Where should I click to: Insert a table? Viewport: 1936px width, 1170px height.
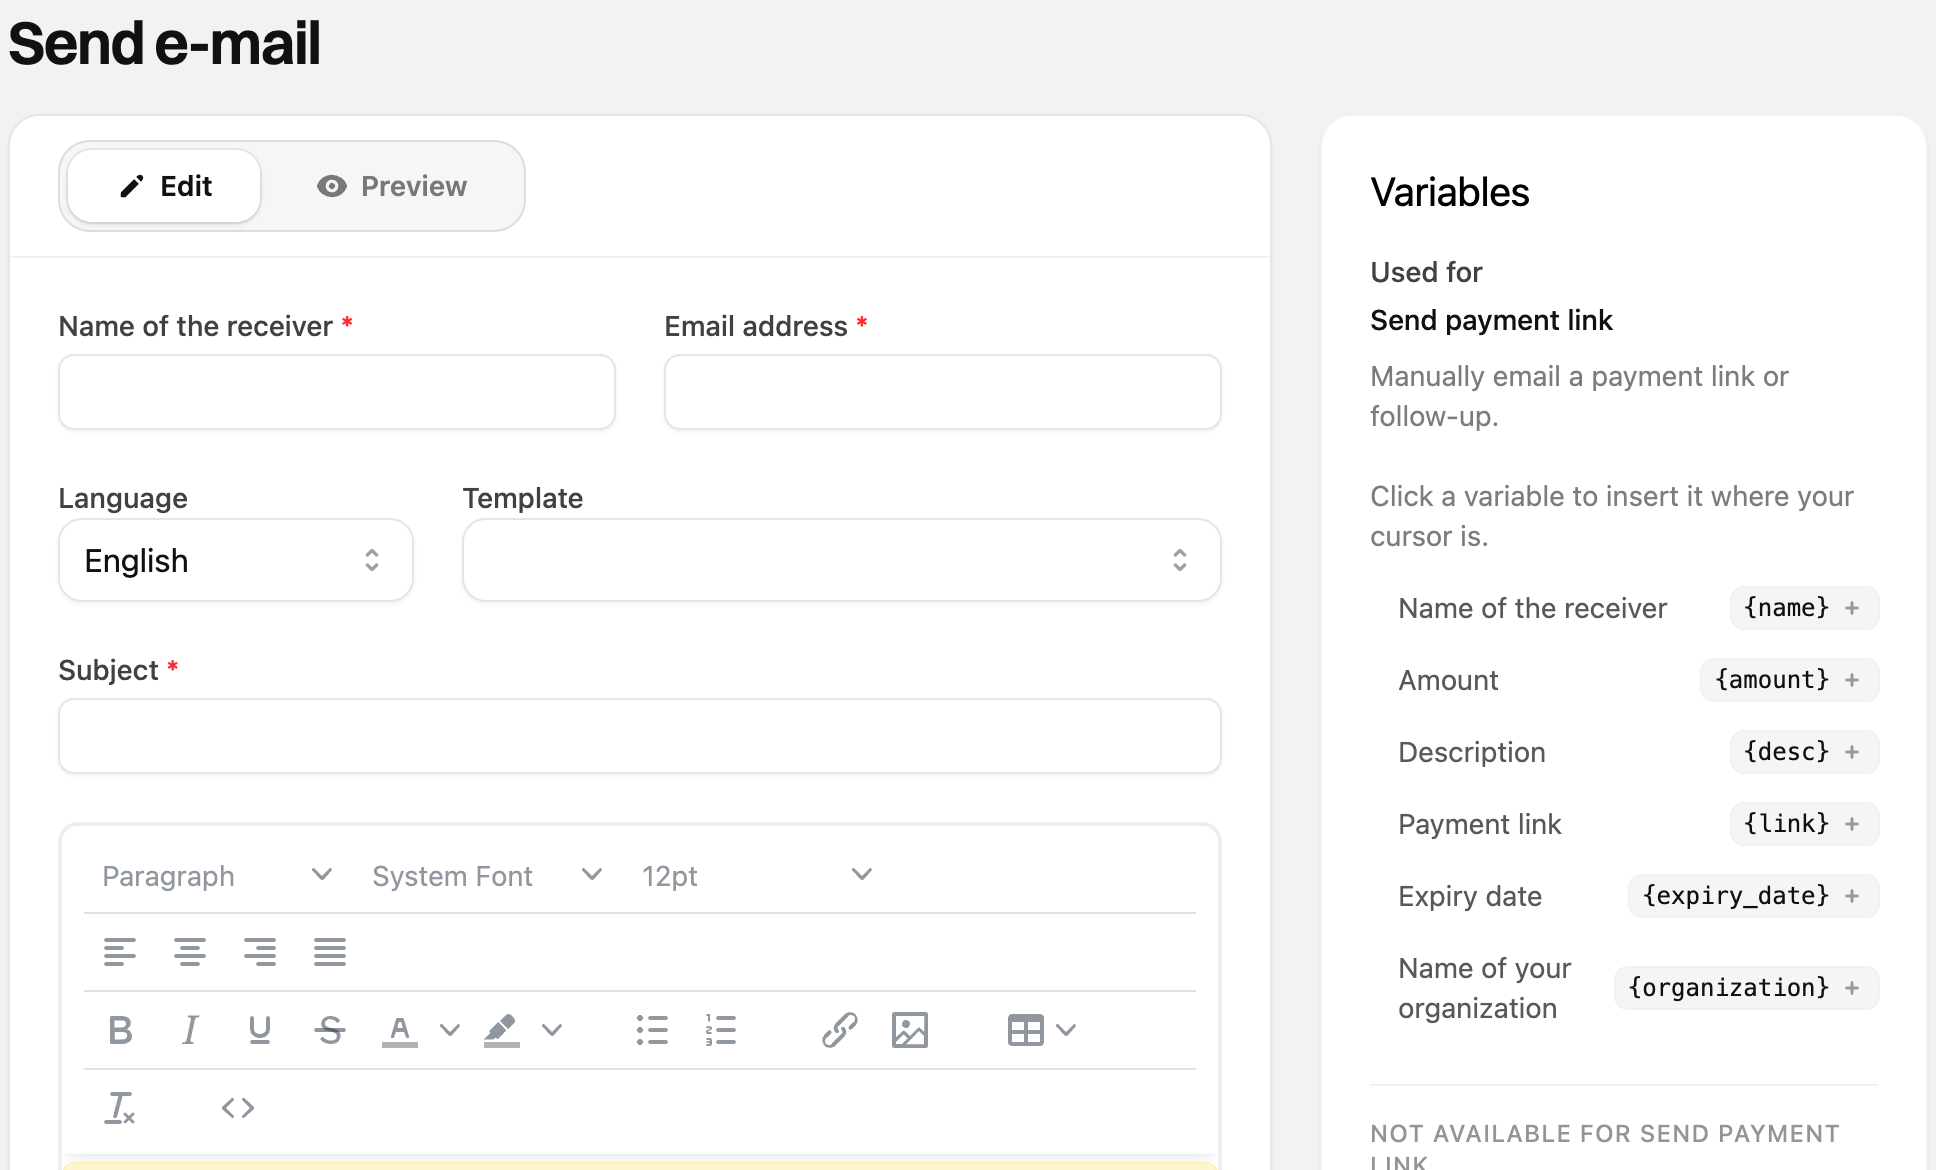[x=1026, y=1030]
